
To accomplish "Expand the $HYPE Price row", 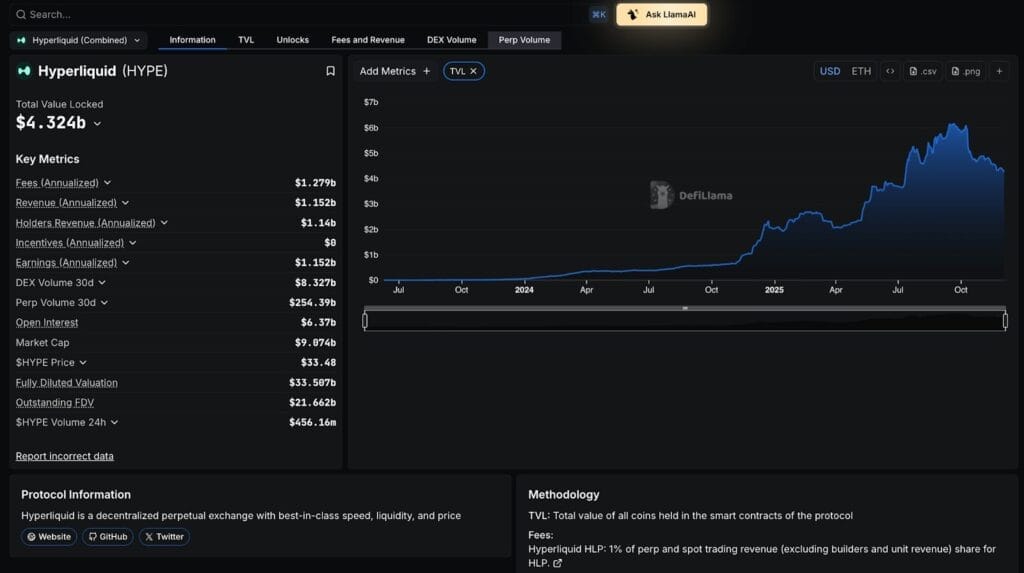I will tap(83, 363).
